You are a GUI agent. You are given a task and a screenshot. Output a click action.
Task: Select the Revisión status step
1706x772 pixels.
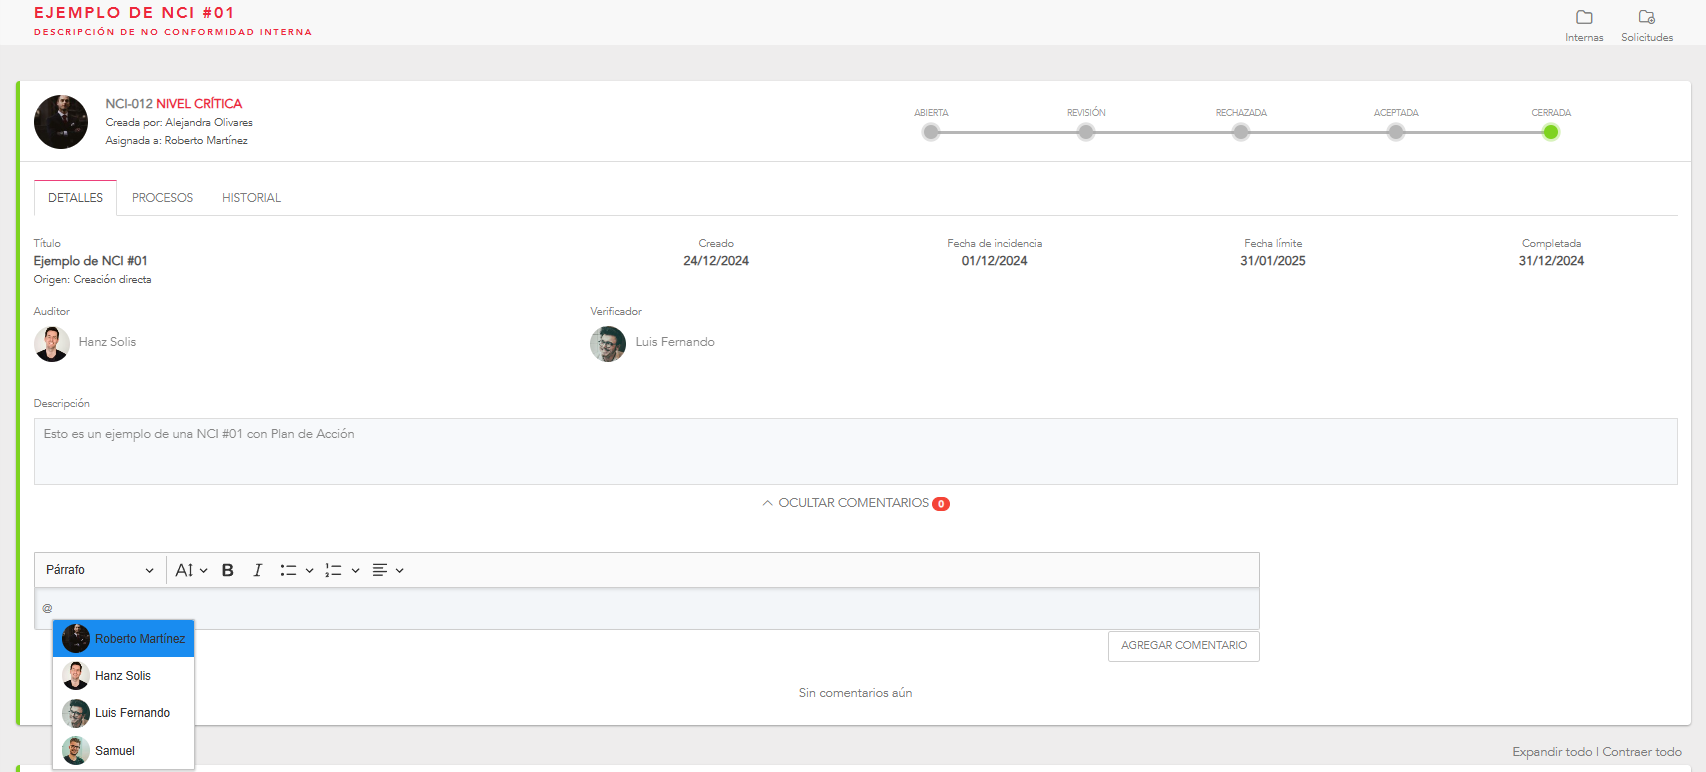1085,132
